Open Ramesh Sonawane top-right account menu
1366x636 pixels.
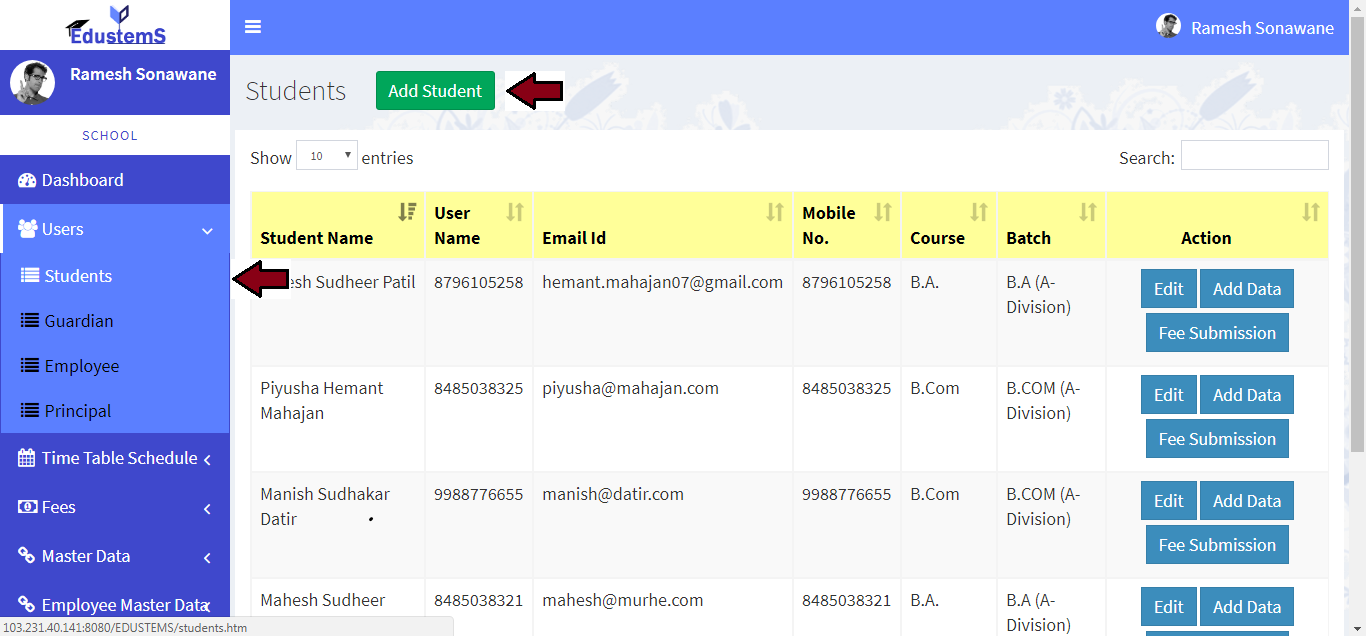click(x=1245, y=27)
